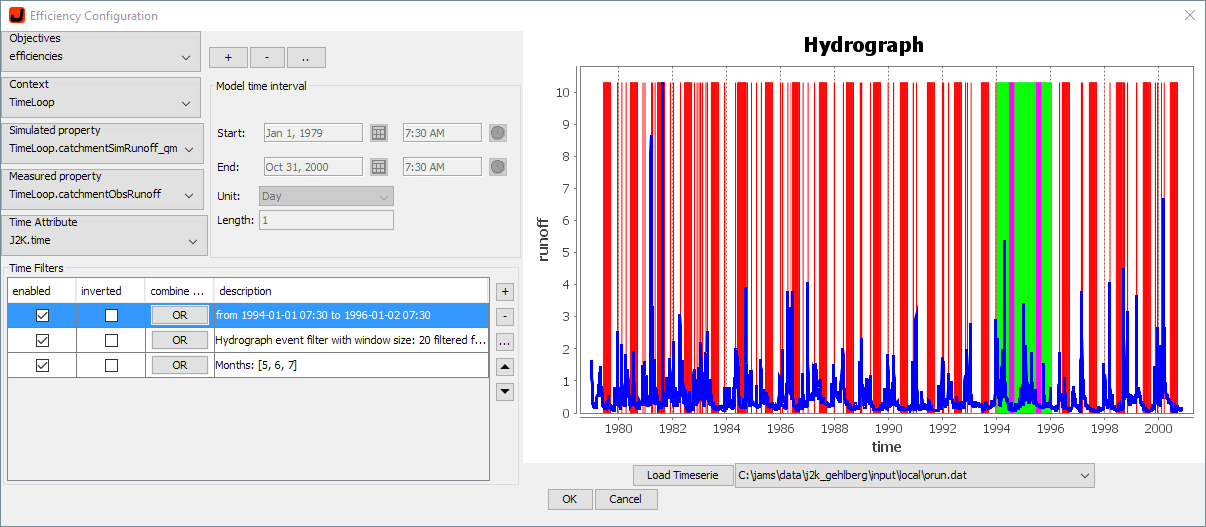
Task: Select the Hydrograph event filter description row
Action: click(351, 340)
